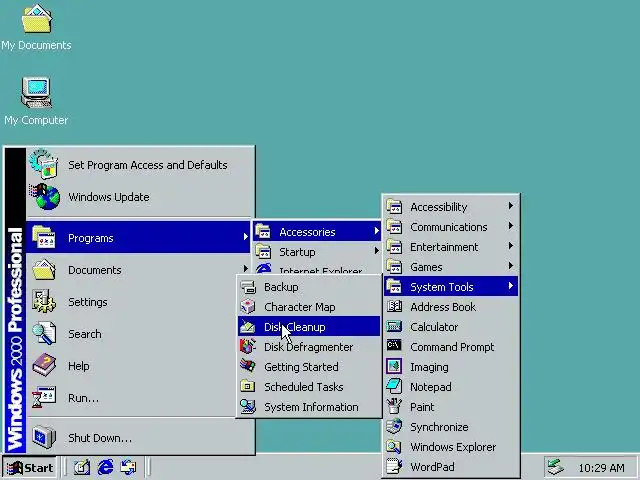Expand the Games submenu arrow
The height and width of the screenshot is (480, 640).
(511, 266)
